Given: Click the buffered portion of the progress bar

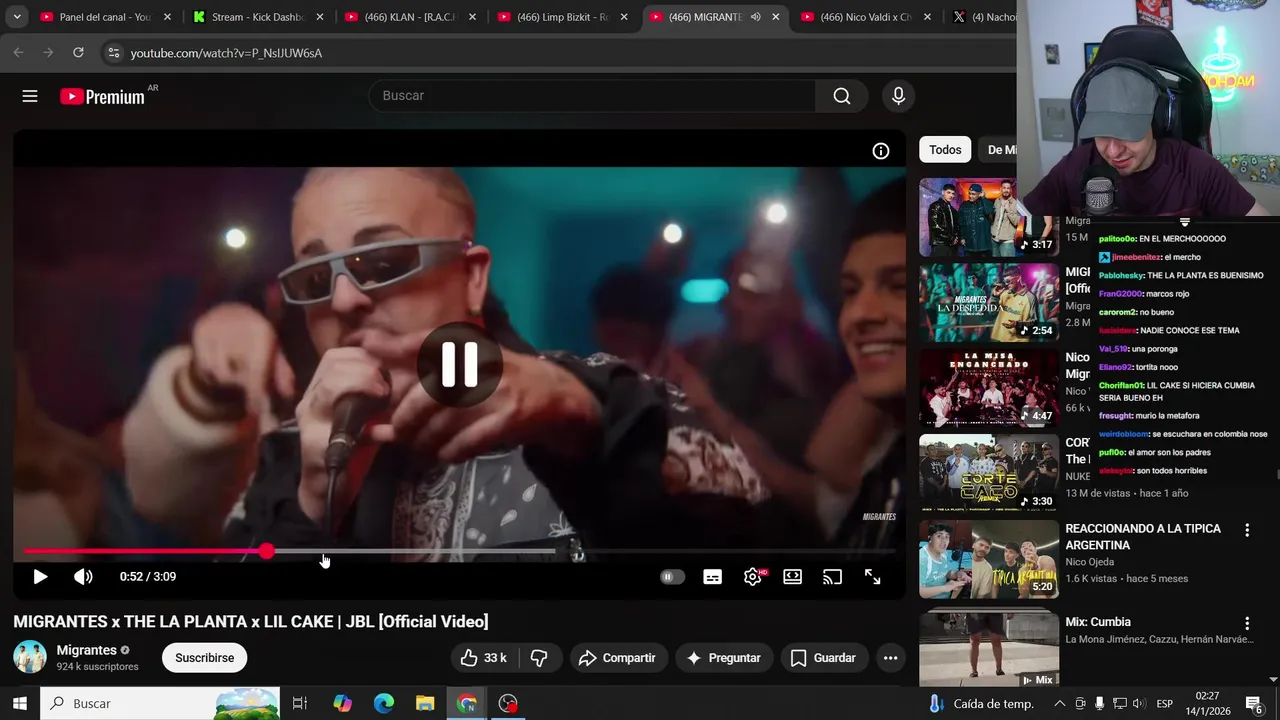Looking at the screenshot, I should 415,551.
